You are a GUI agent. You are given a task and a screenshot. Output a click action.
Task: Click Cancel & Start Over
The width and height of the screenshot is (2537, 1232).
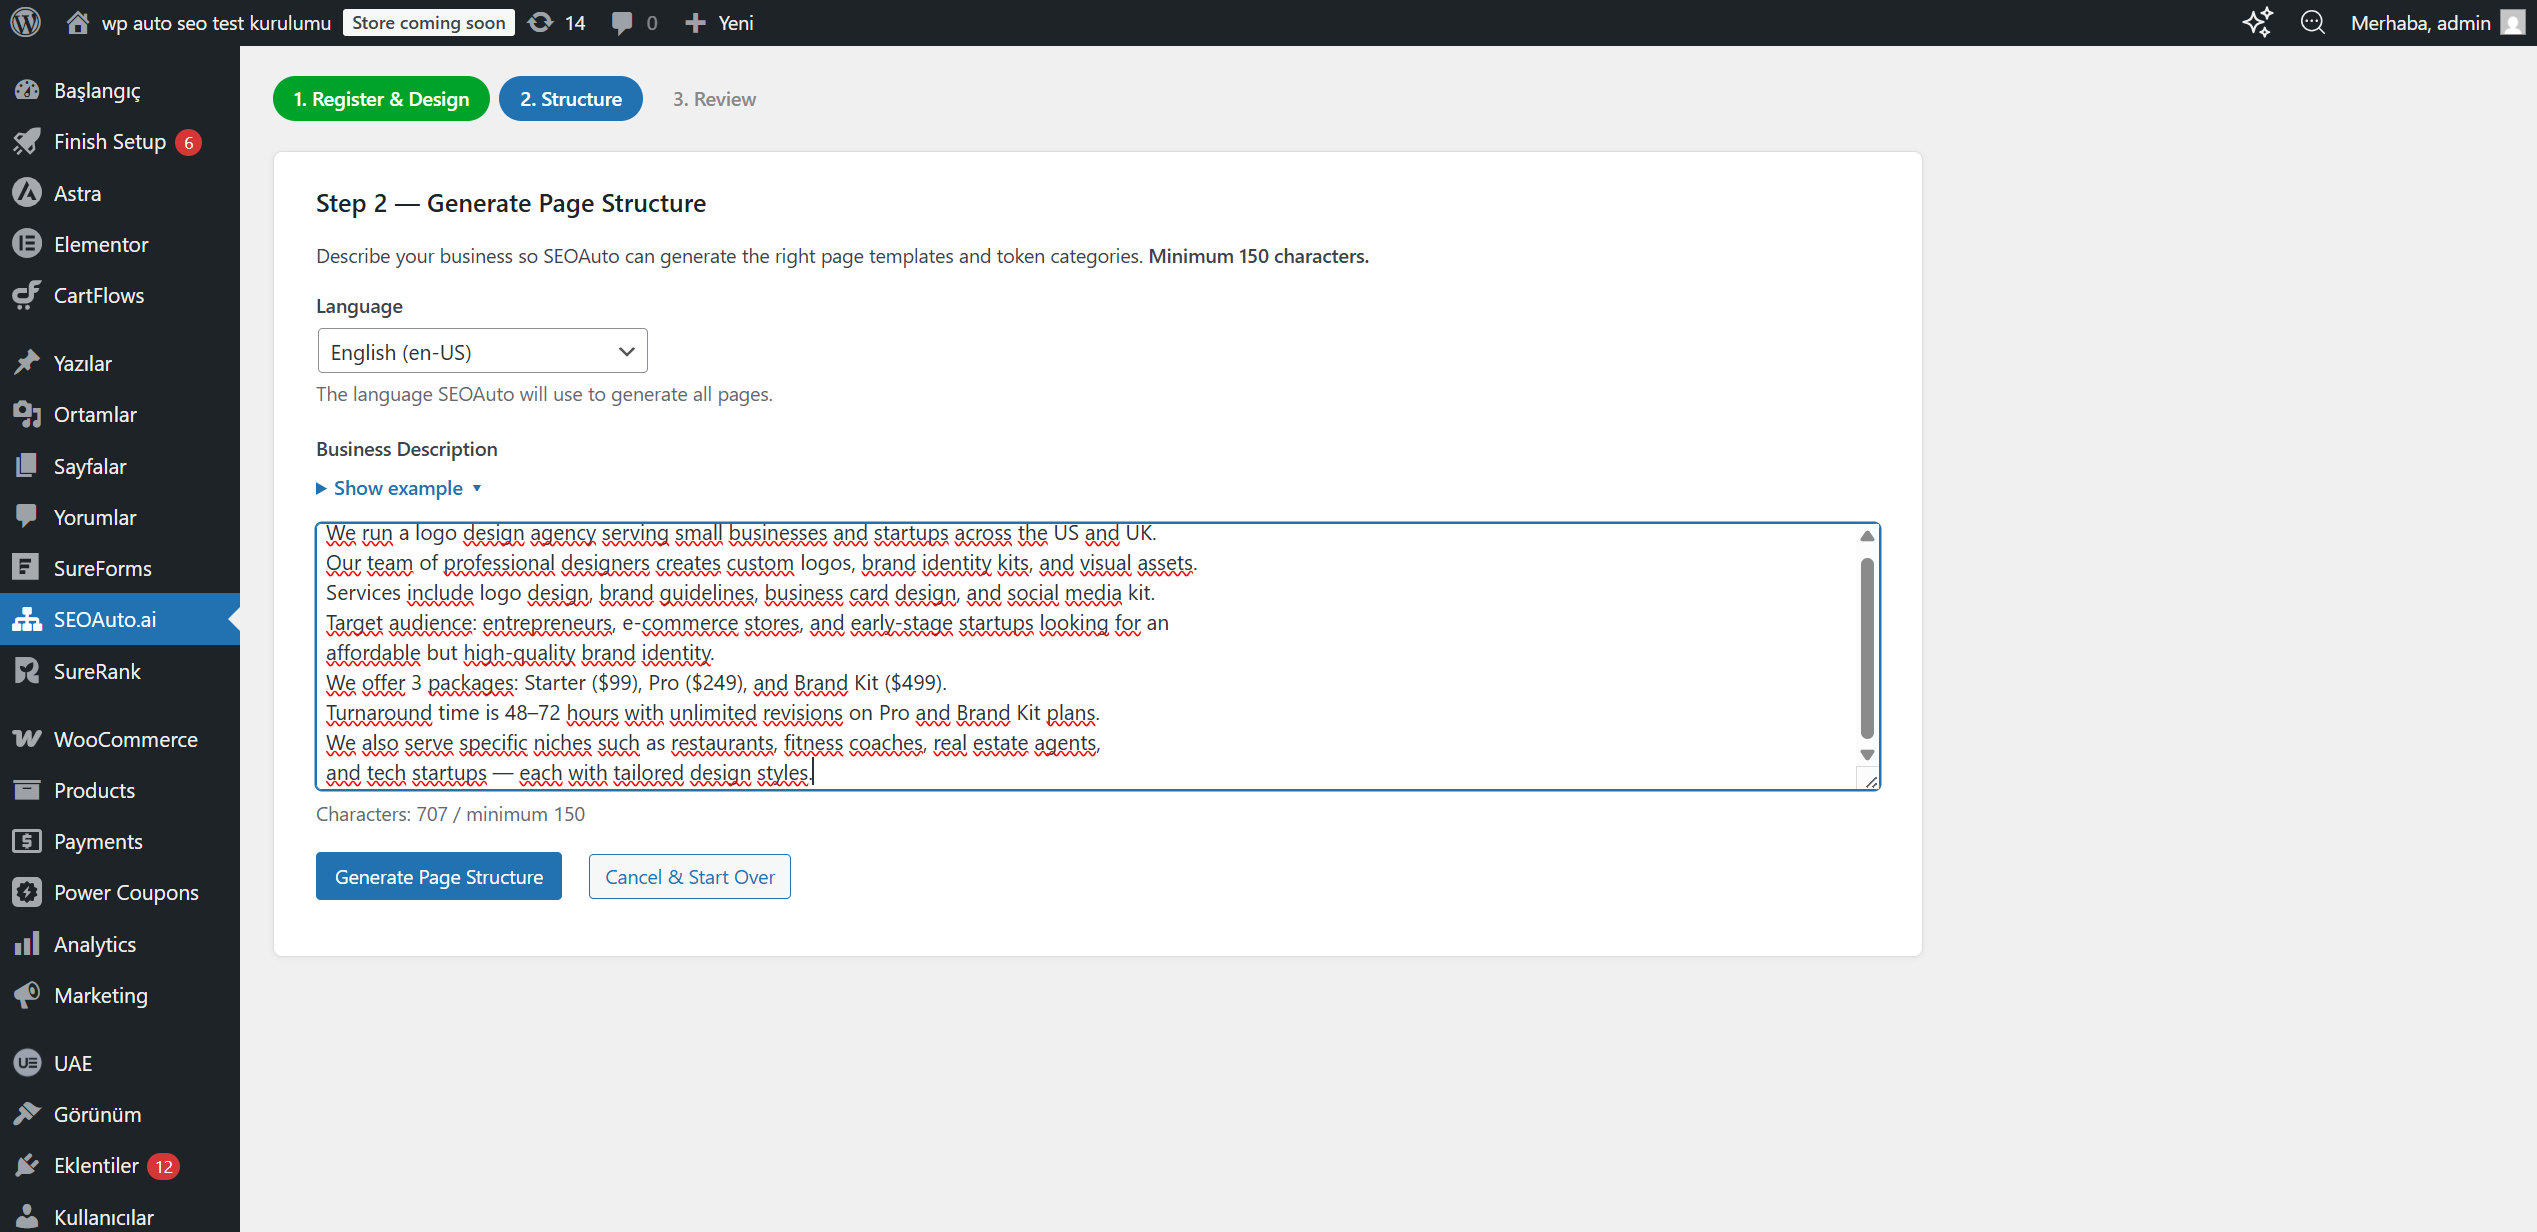(689, 876)
